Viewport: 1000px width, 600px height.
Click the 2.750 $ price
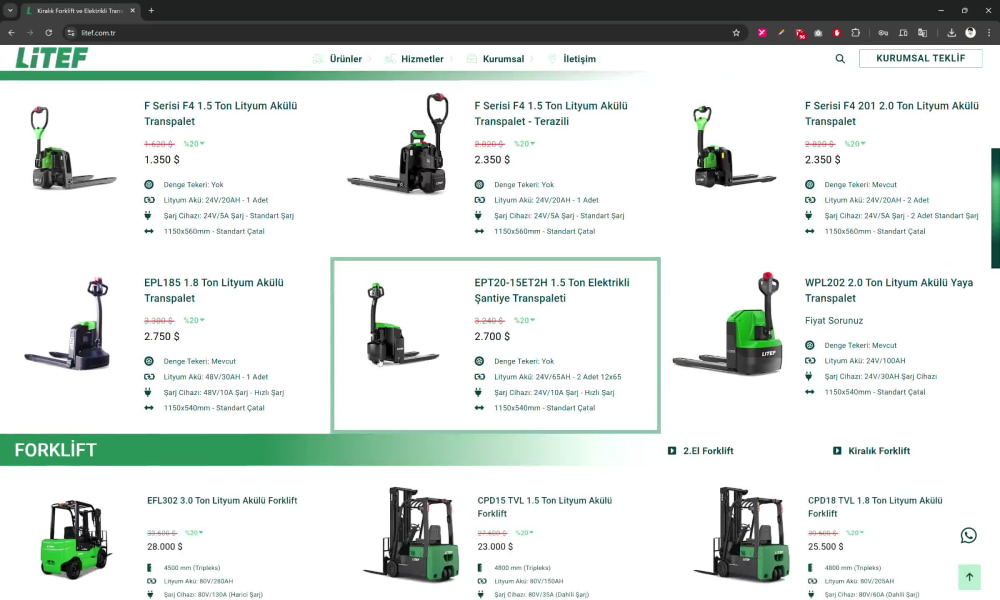[x=161, y=336]
